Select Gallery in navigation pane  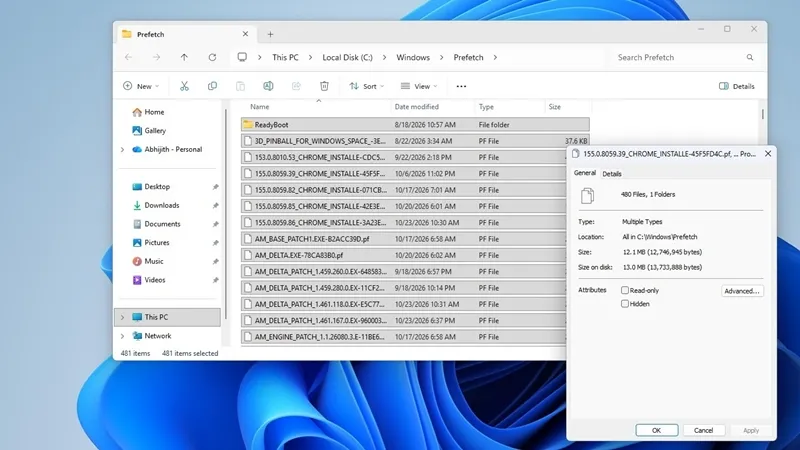(x=155, y=131)
